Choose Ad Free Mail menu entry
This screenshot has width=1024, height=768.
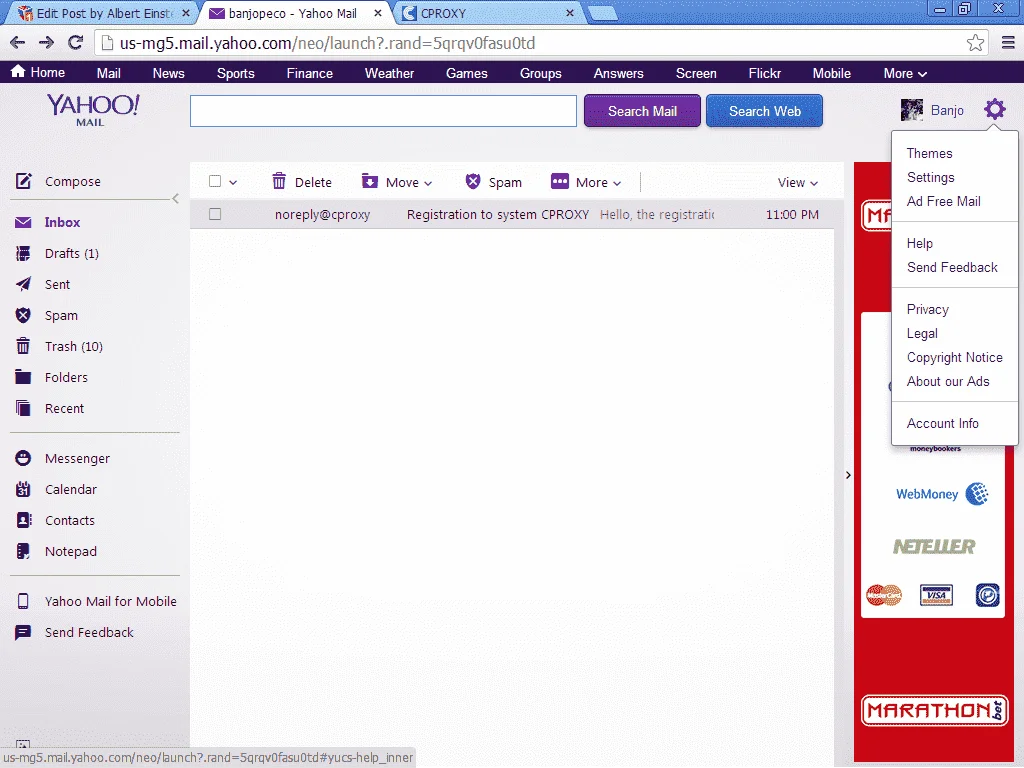pos(944,202)
